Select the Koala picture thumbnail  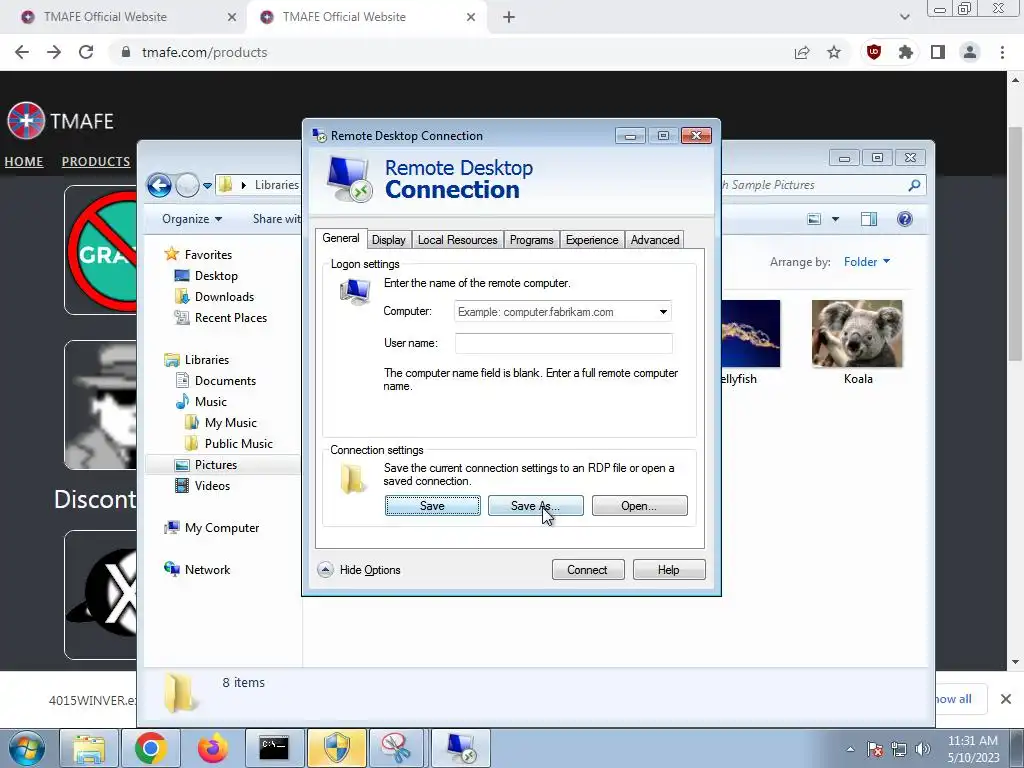tap(857, 334)
